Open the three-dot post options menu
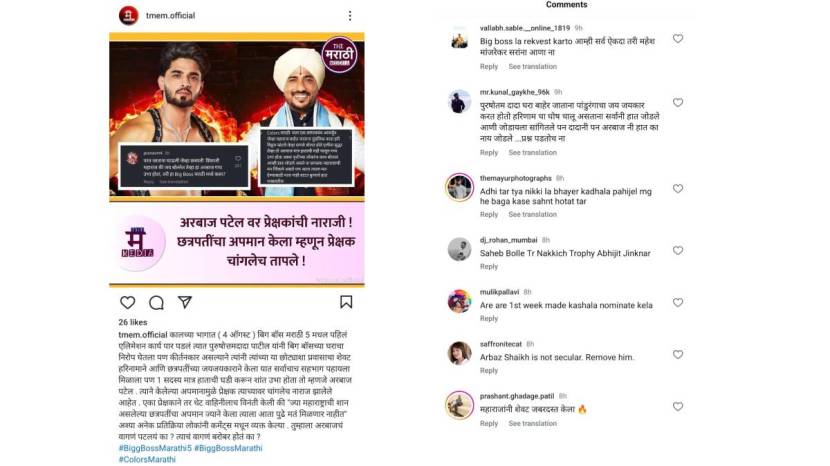The height and width of the screenshot is (466, 830). [350, 16]
